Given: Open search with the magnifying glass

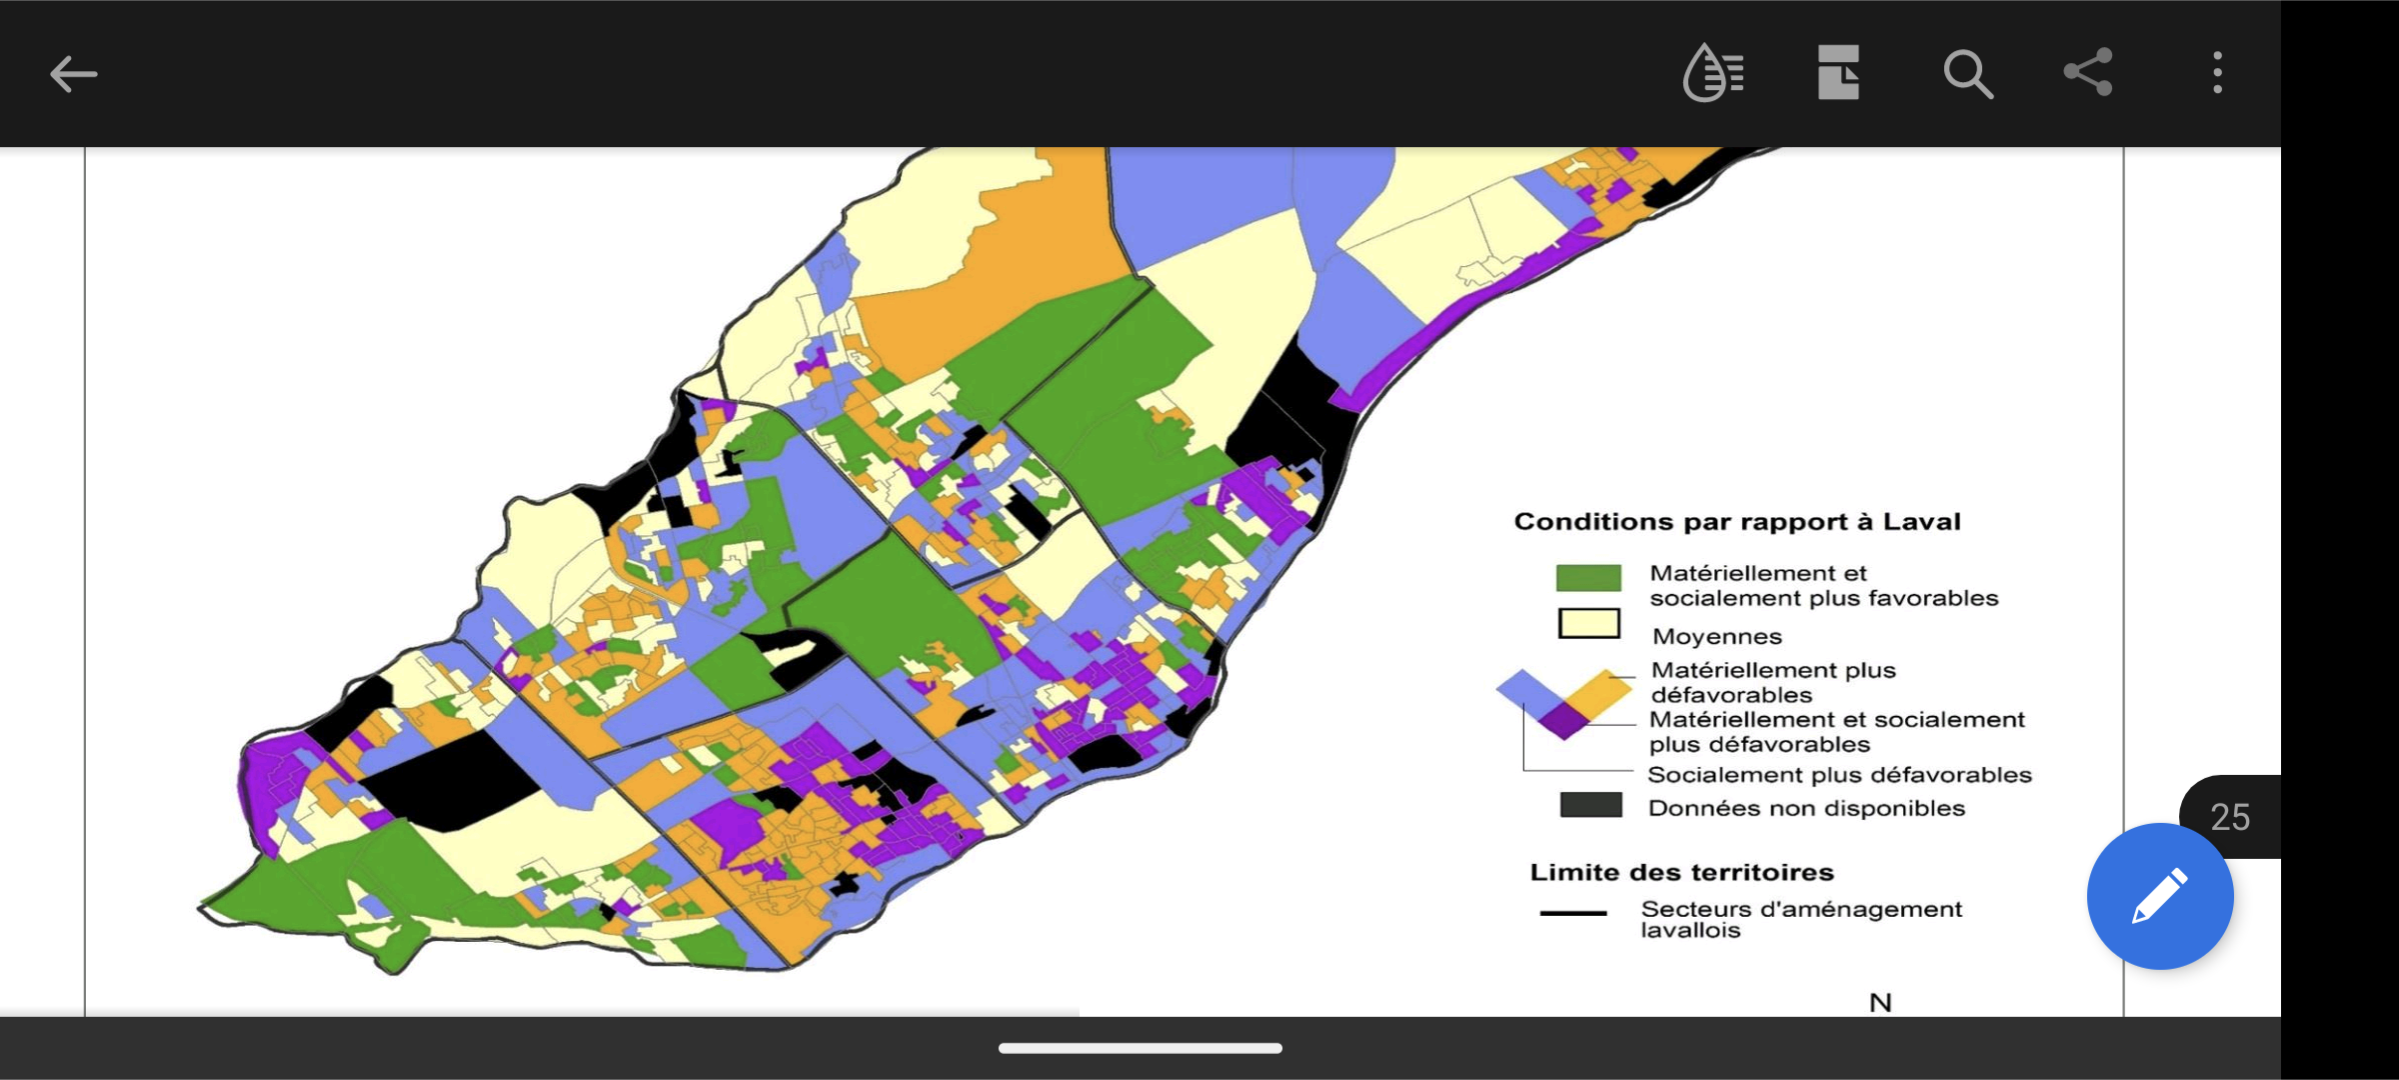Looking at the screenshot, I should 1967,74.
